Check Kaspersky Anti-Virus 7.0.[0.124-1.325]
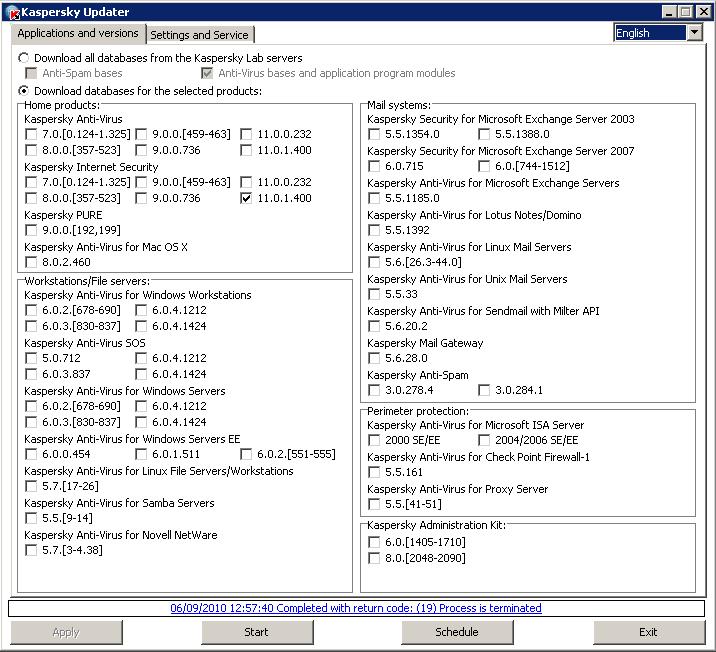Screen dimensions: 716x652 [31, 134]
